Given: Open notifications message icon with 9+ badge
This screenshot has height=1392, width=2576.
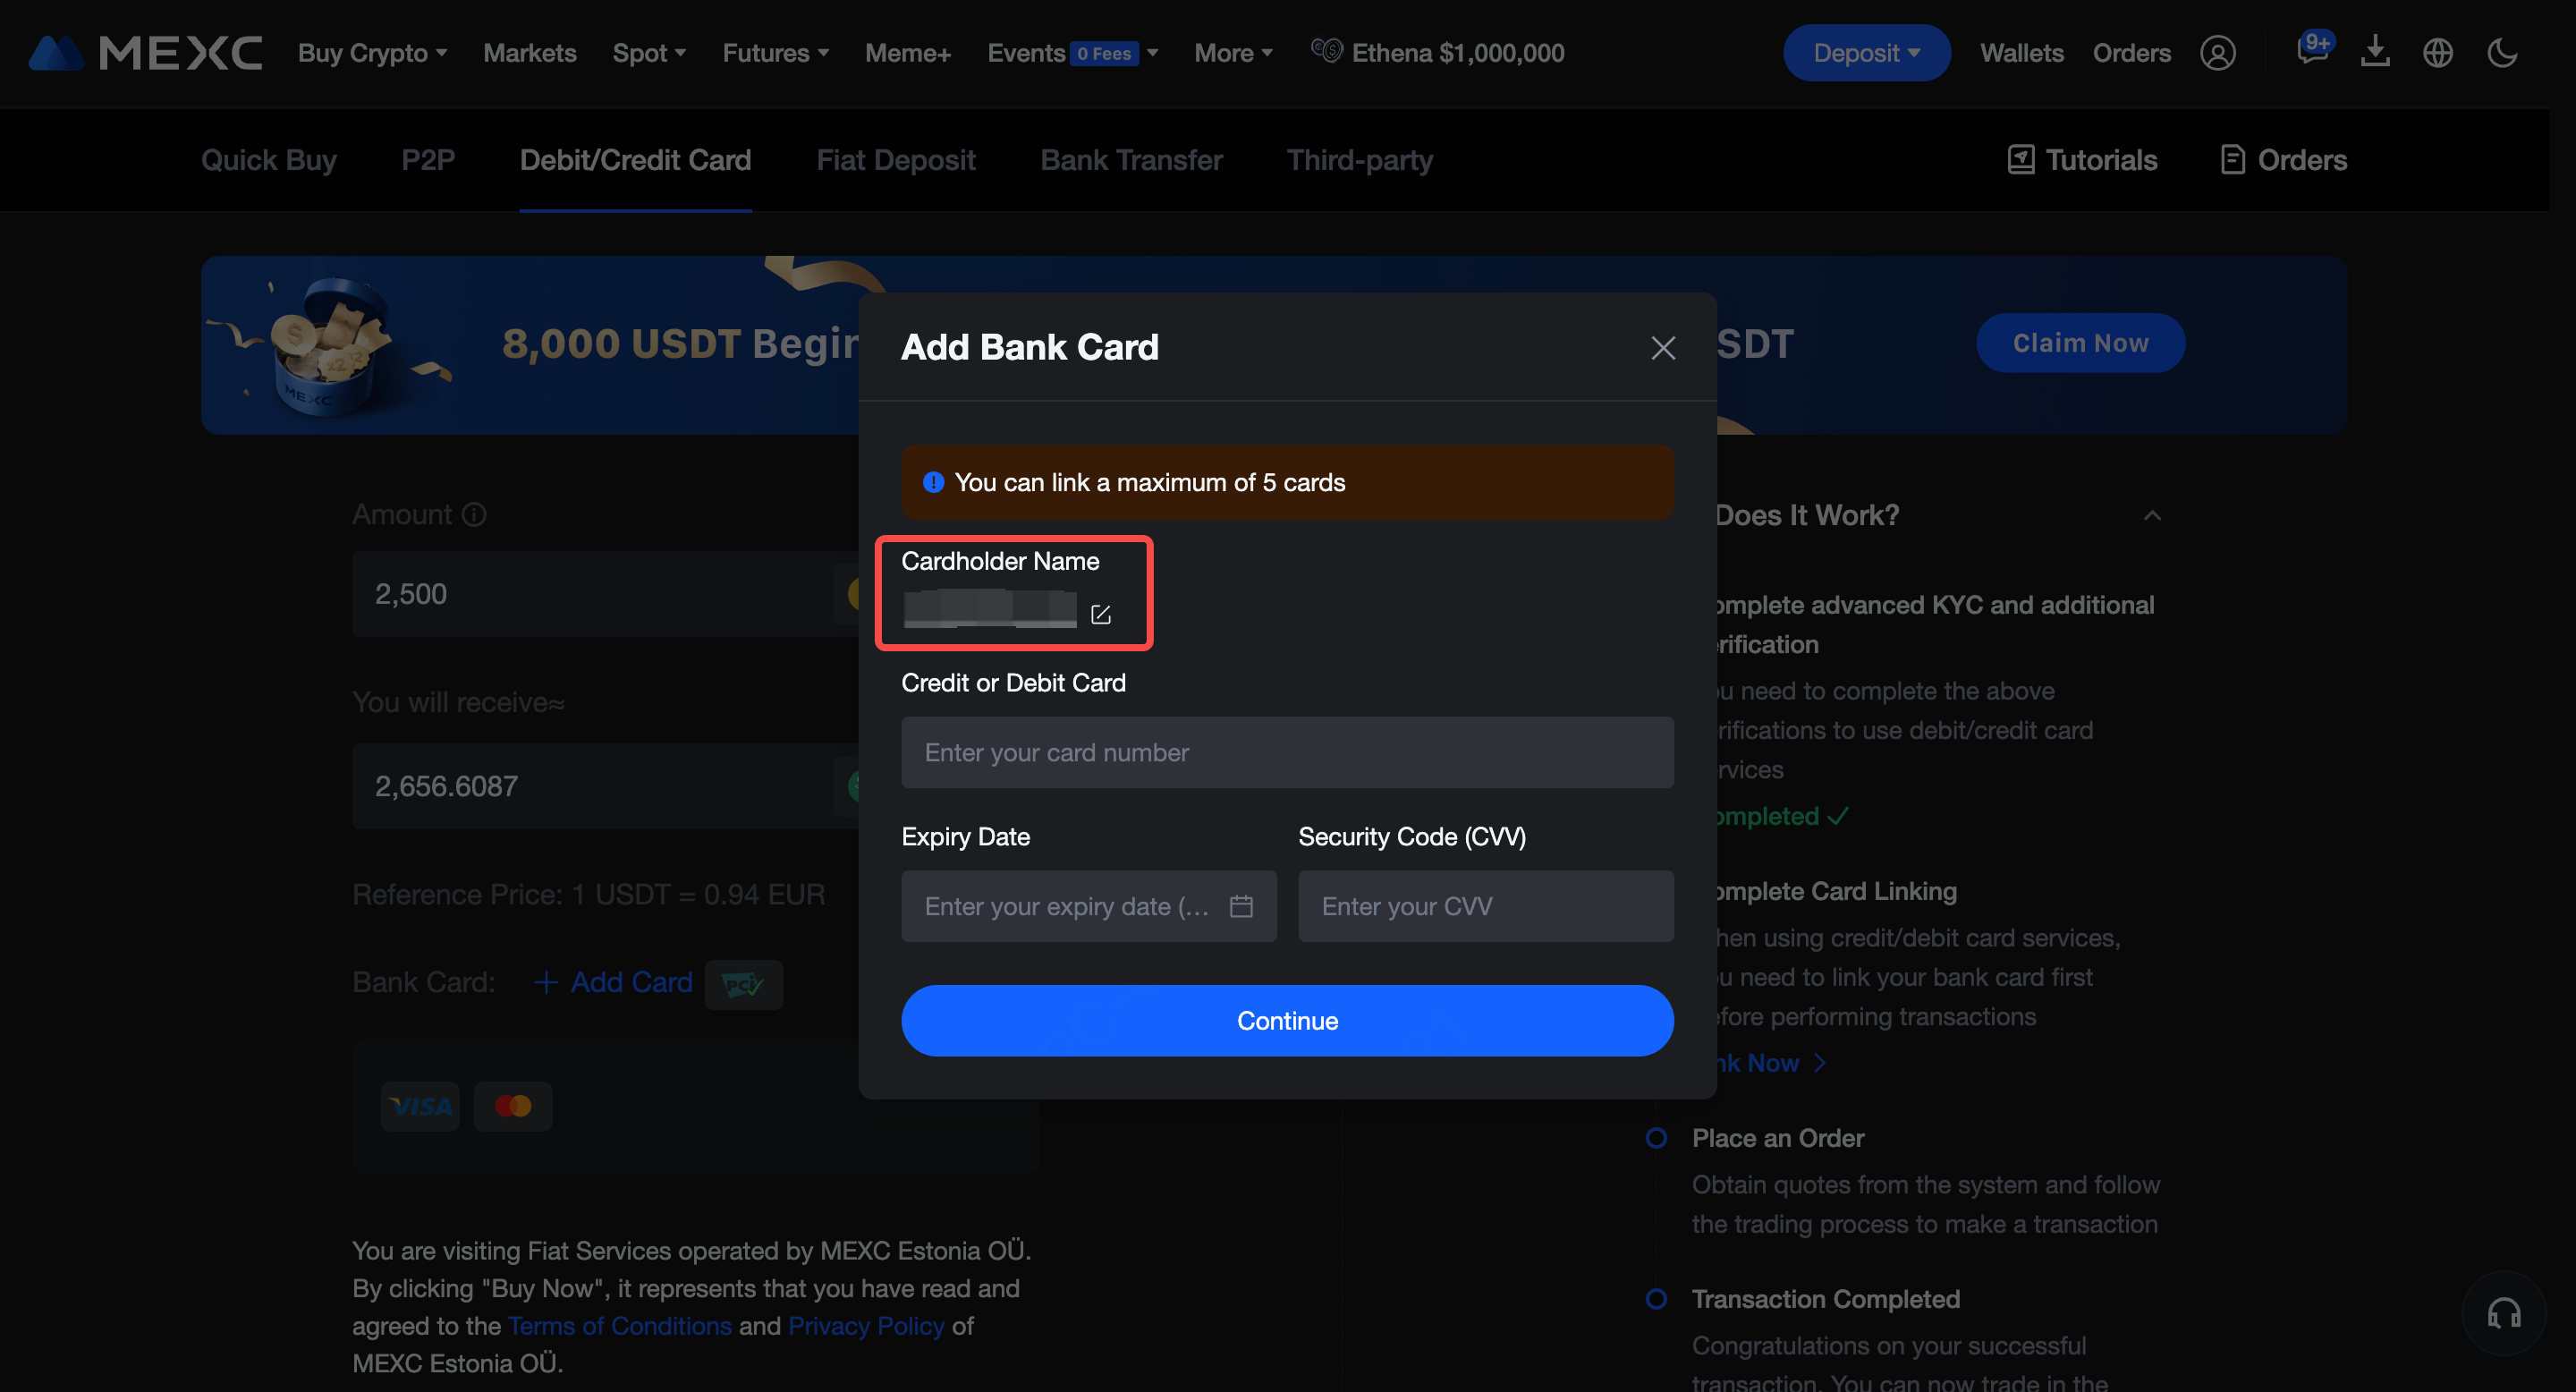Looking at the screenshot, I should [x=2313, y=50].
